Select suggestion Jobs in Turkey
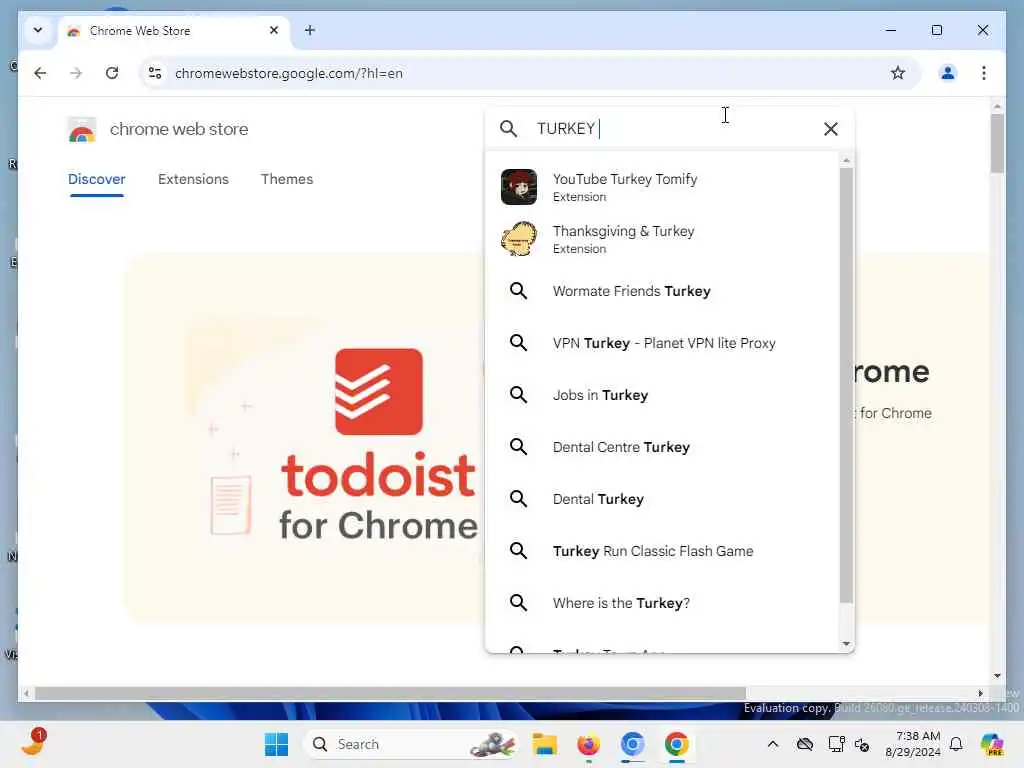Image resolution: width=1024 pixels, height=768 pixels. click(662, 395)
